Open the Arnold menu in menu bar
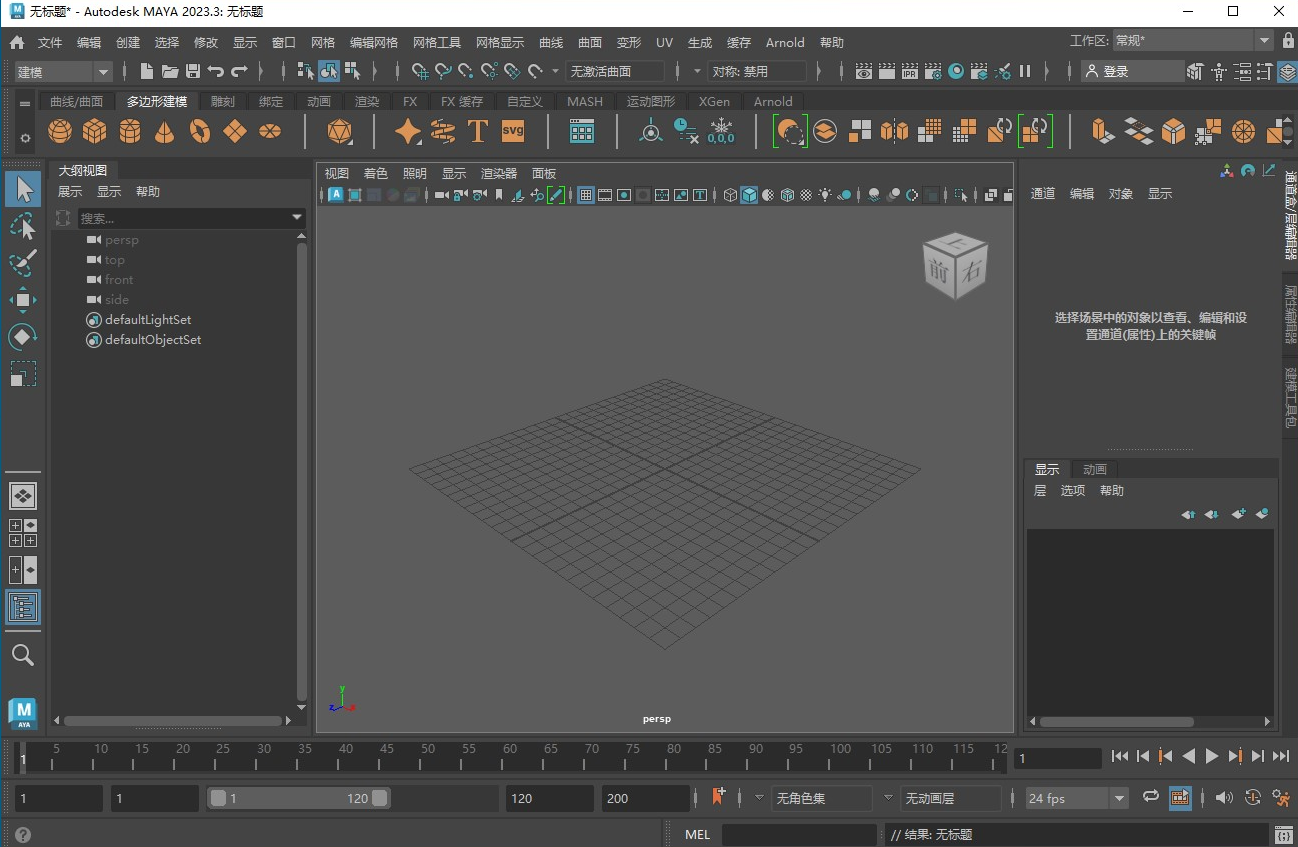1298x847 pixels. [785, 43]
